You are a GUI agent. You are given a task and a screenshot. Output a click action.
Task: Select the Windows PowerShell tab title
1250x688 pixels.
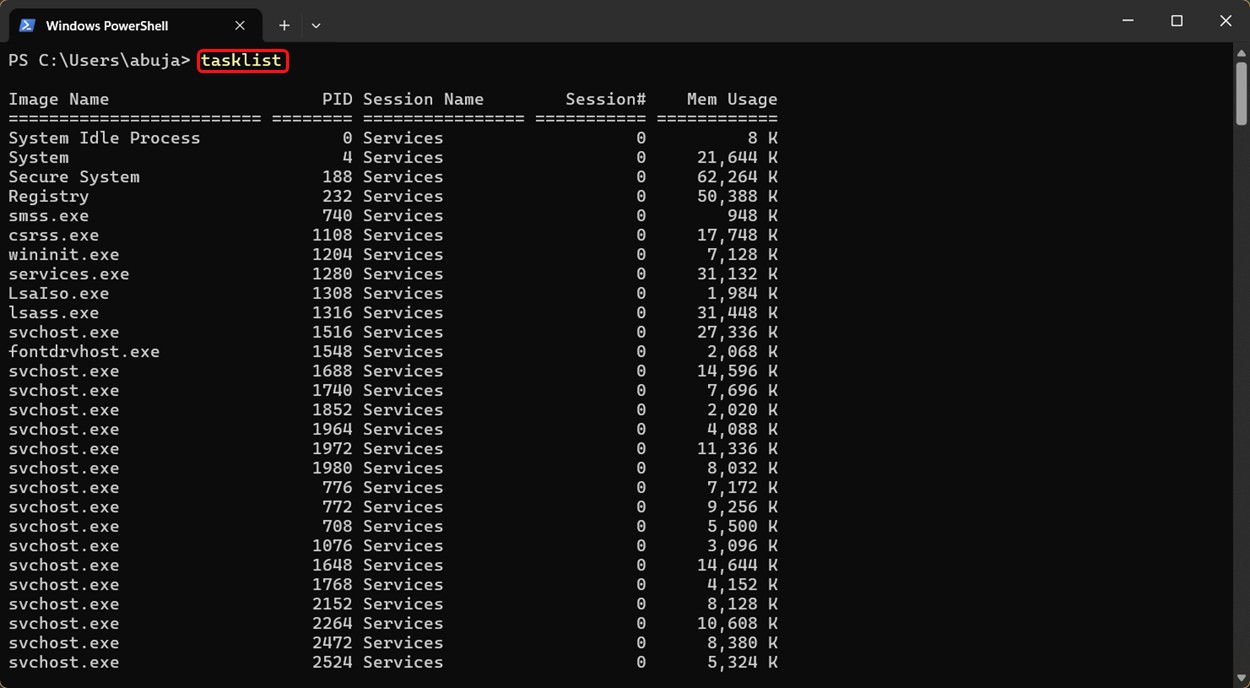coord(107,25)
